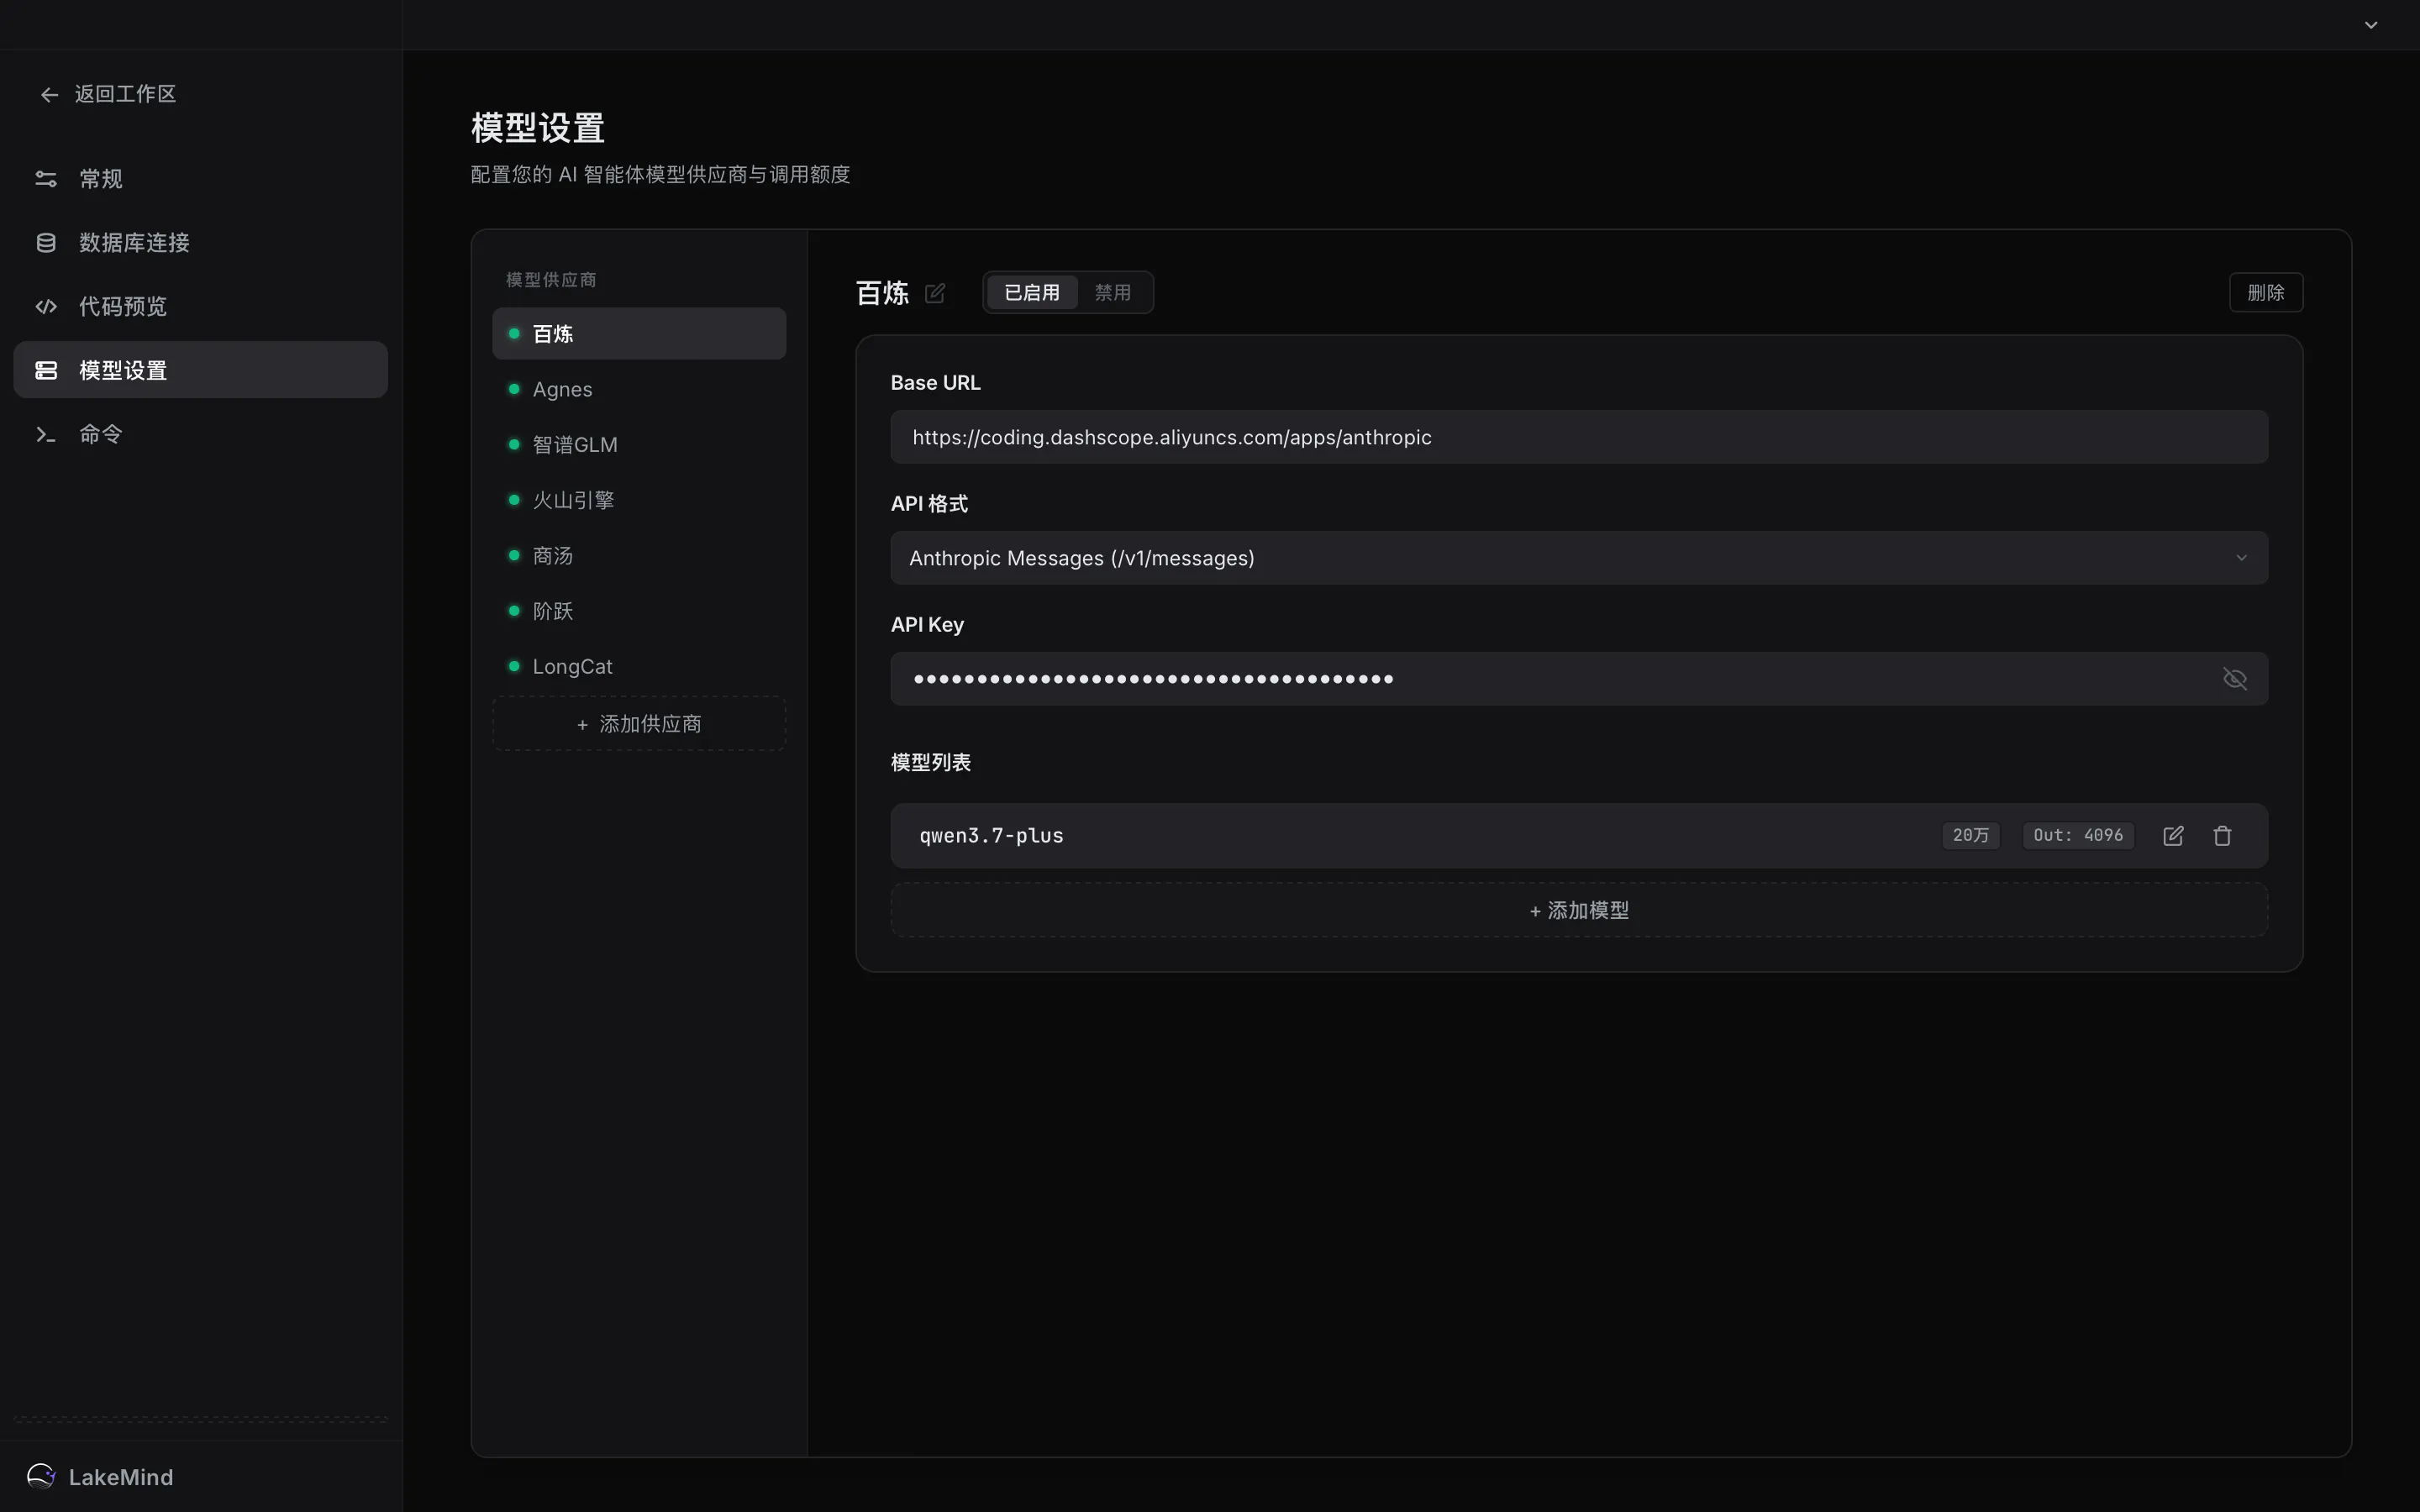2420x1512 pixels.
Task: Click the LakeMind logo icon
Action: tap(41, 1476)
